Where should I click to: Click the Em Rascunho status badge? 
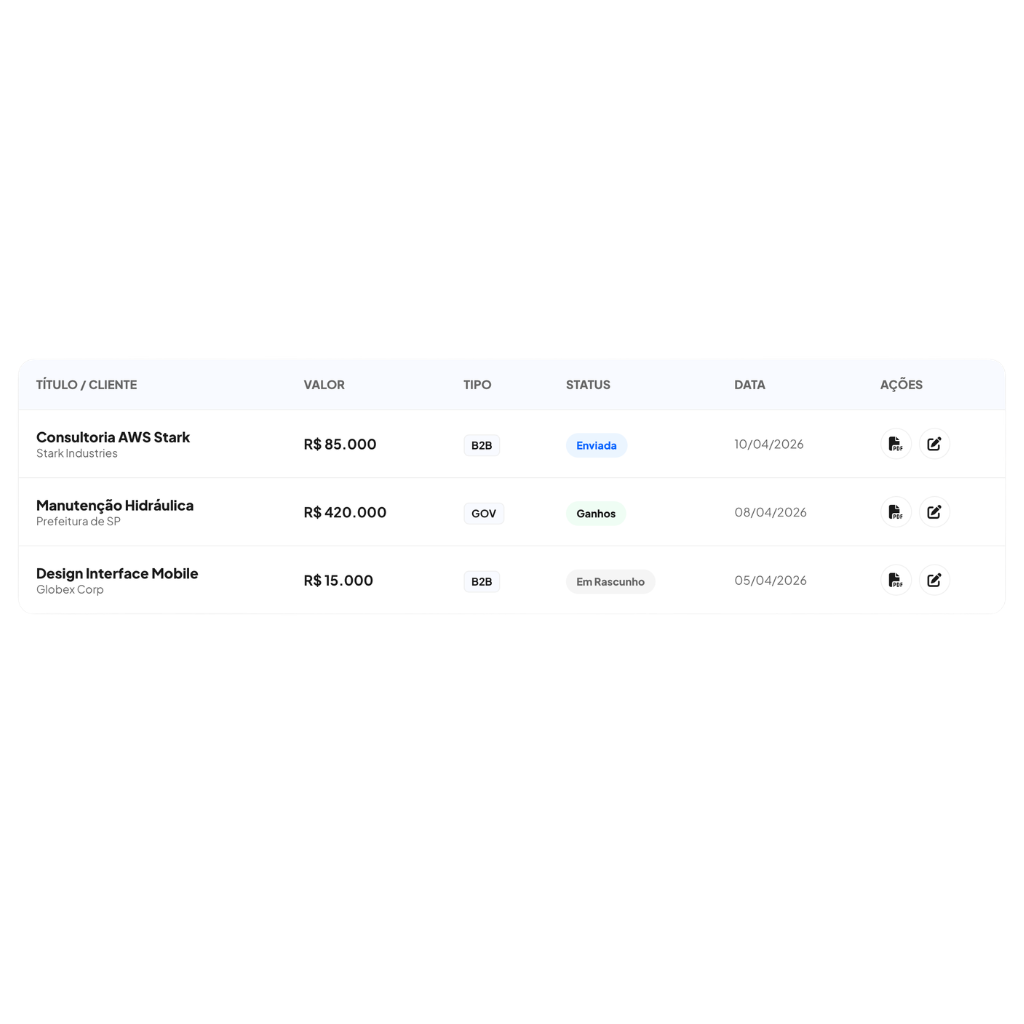point(610,581)
